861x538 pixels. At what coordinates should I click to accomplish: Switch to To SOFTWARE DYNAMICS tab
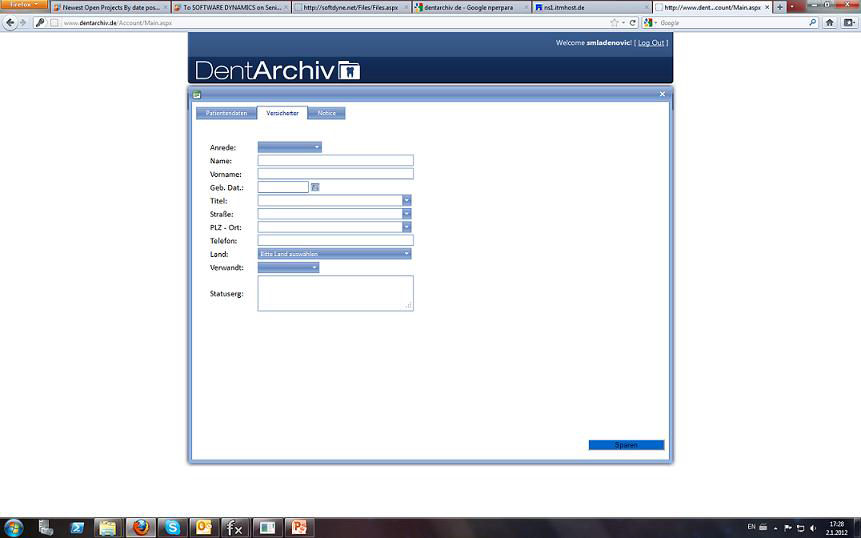pyautogui.click(x=231, y=8)
